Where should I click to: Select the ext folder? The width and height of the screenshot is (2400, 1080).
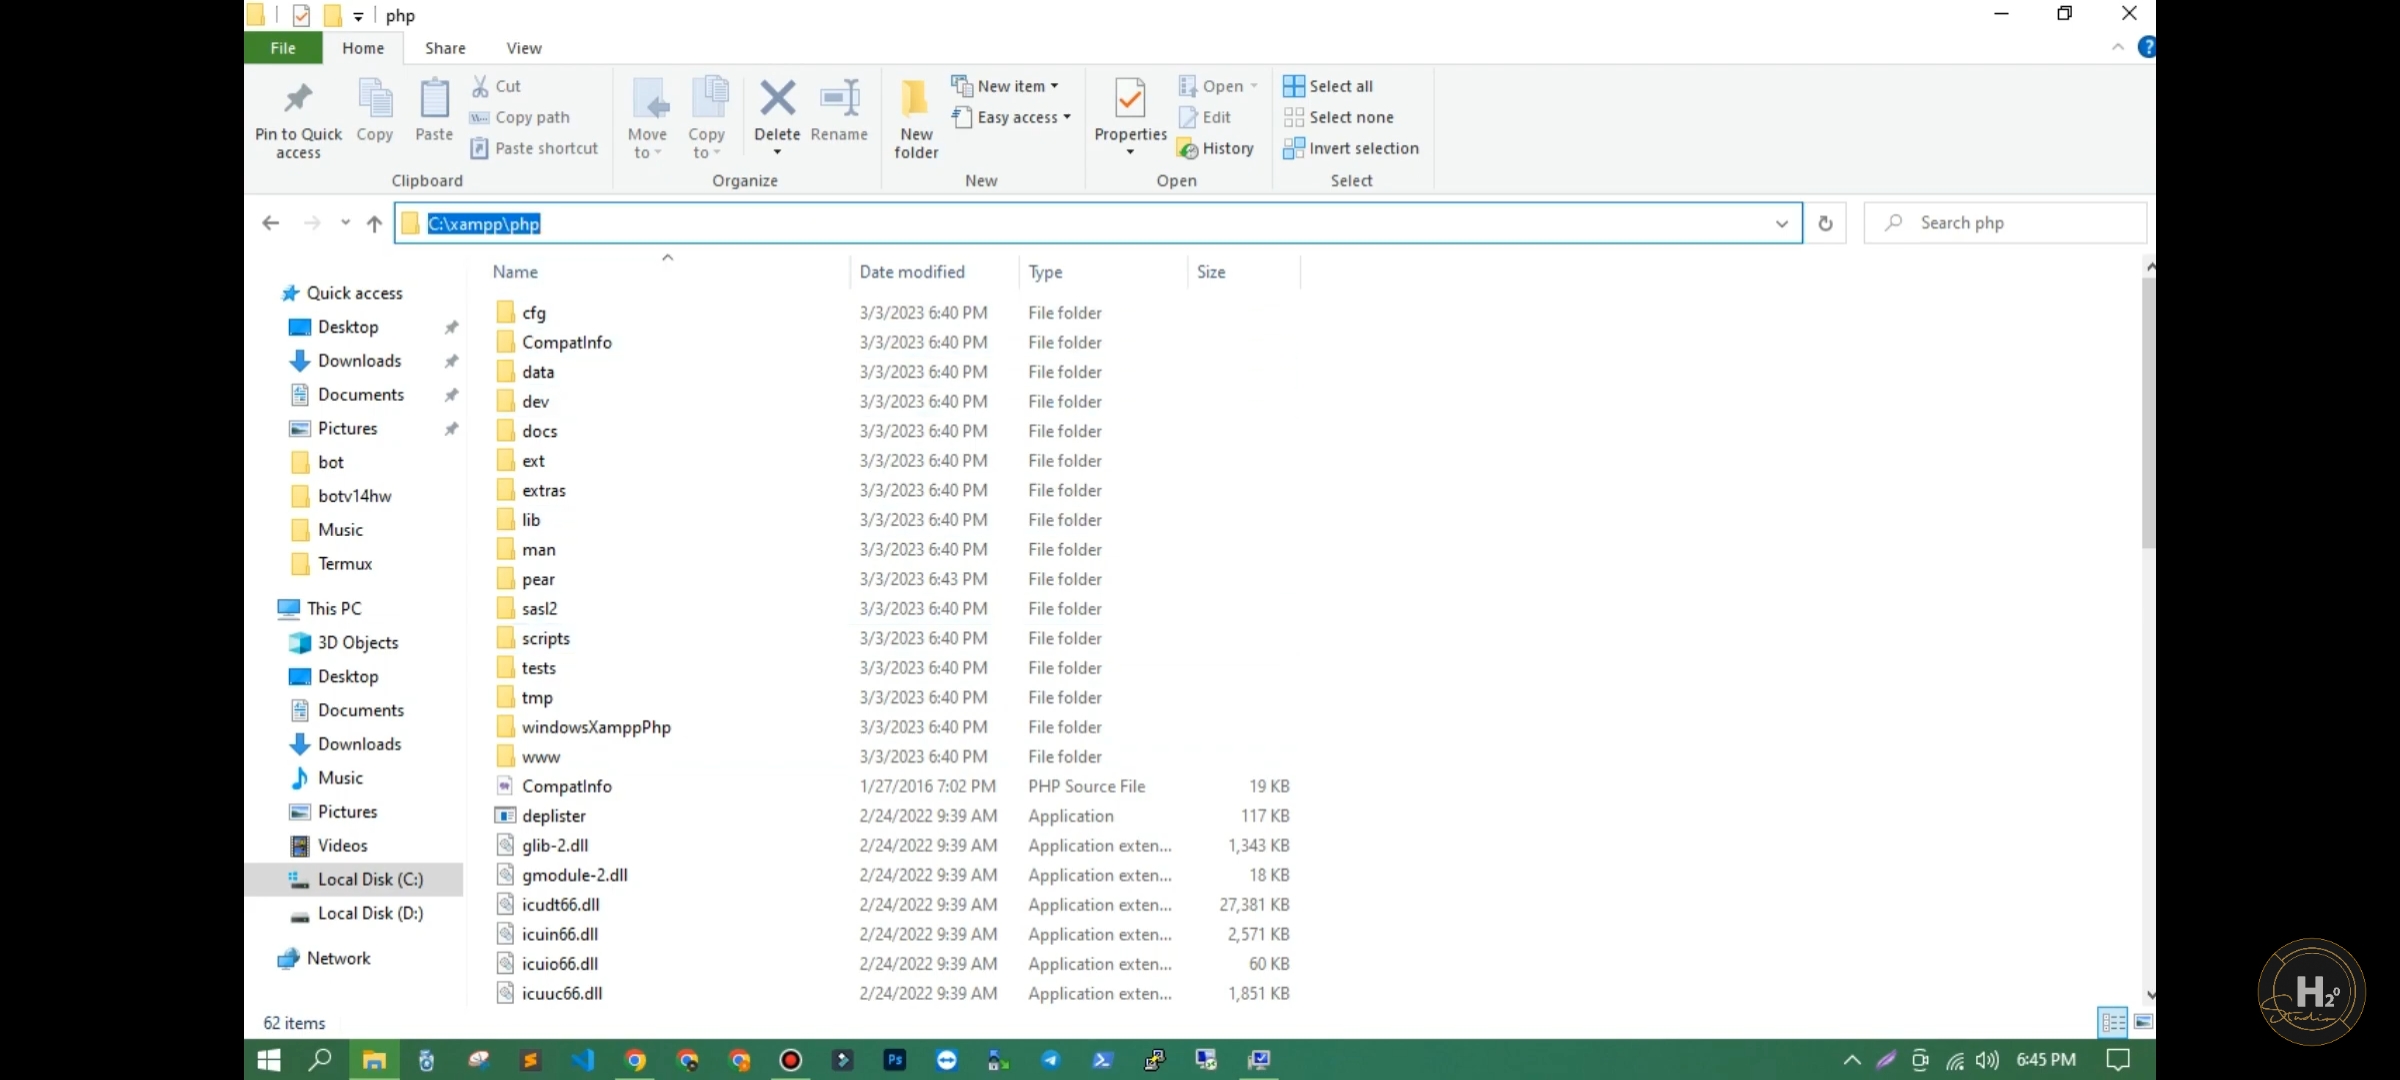tap(520, 461)
